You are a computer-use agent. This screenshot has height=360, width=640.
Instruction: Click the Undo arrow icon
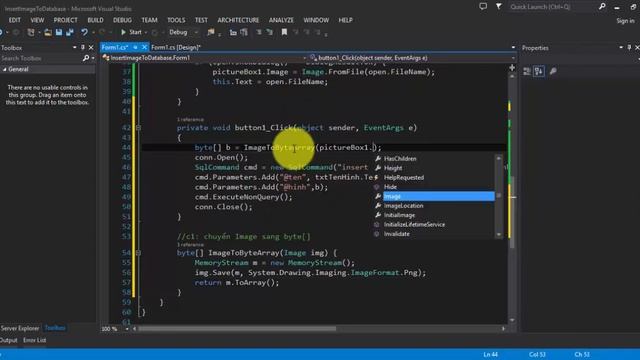coord(84,32)
